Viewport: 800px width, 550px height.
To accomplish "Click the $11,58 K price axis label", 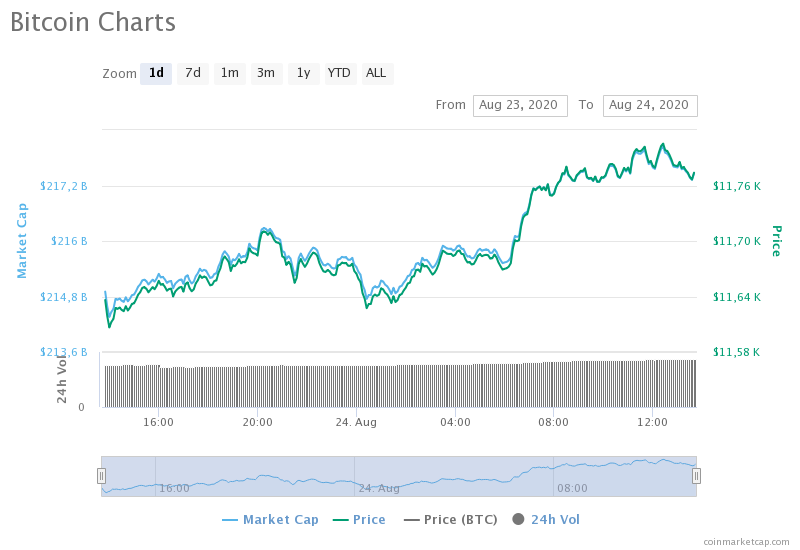I will point(736,352).
